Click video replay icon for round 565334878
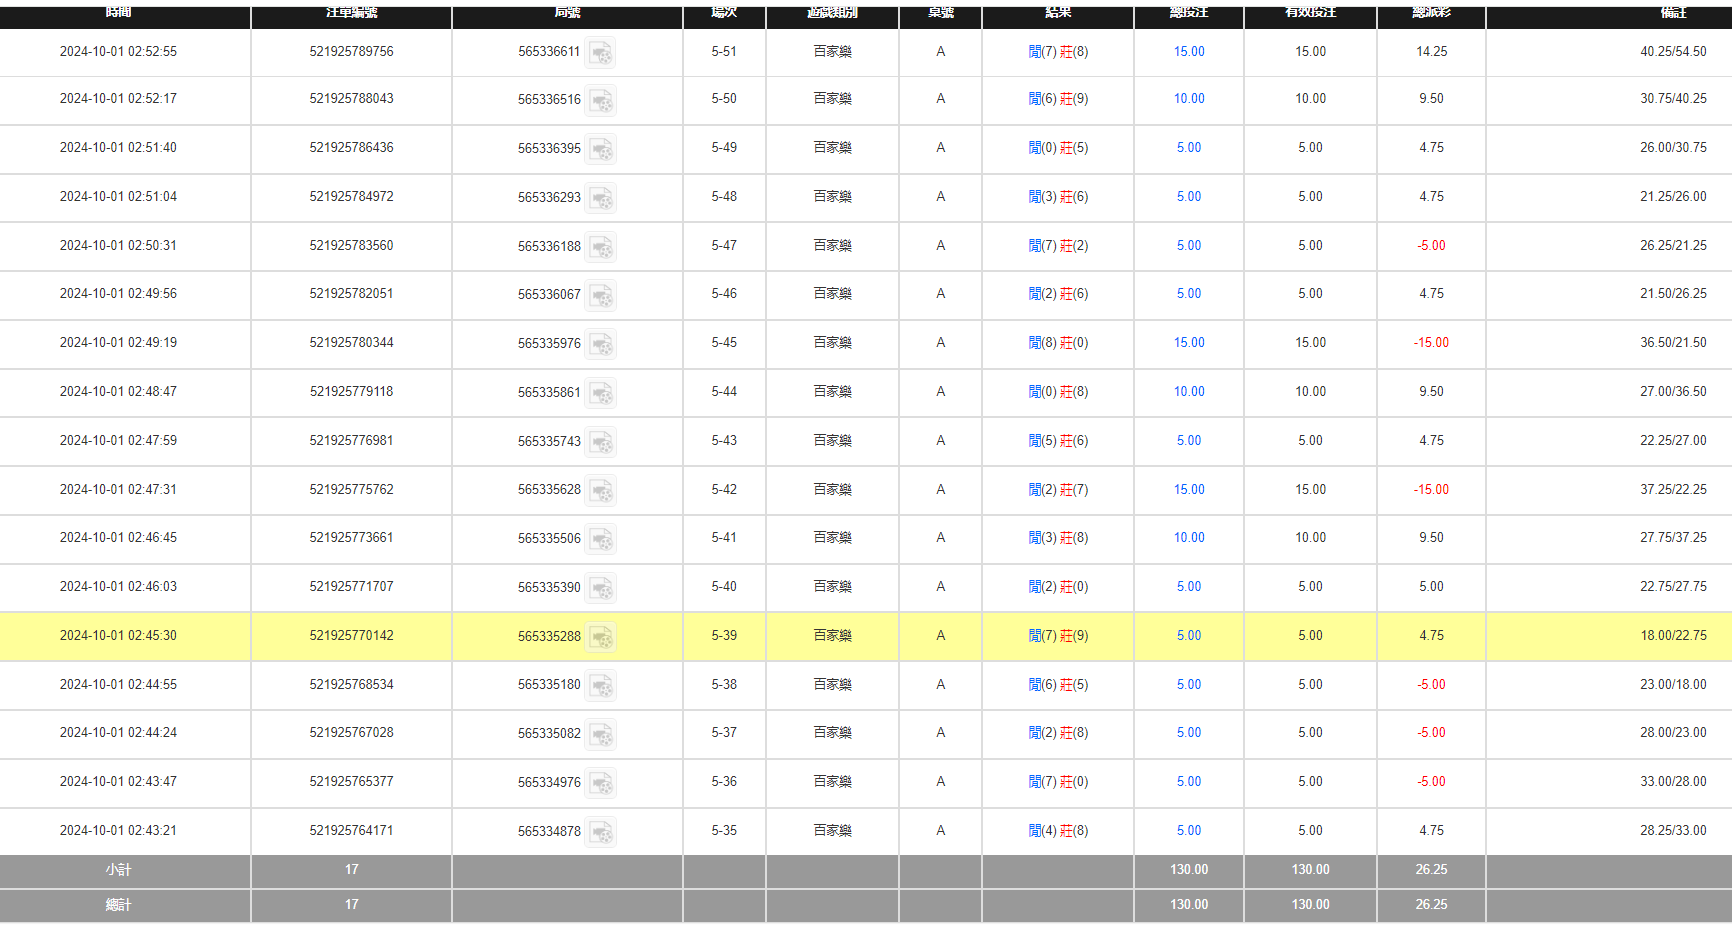This screenshot has height=927, width=1732. [600, 832]
